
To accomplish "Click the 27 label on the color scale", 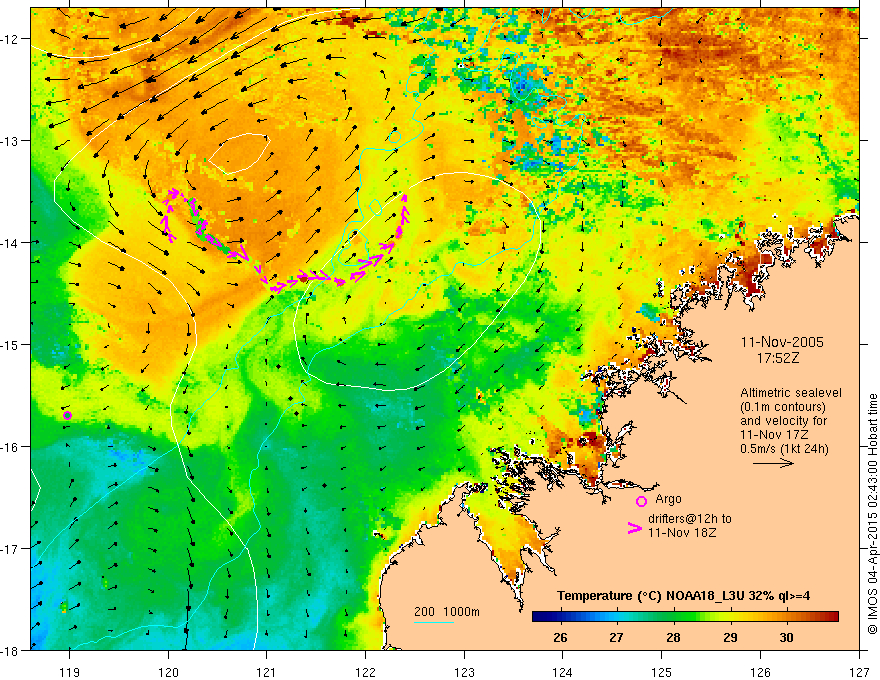I will click(616, 638).
